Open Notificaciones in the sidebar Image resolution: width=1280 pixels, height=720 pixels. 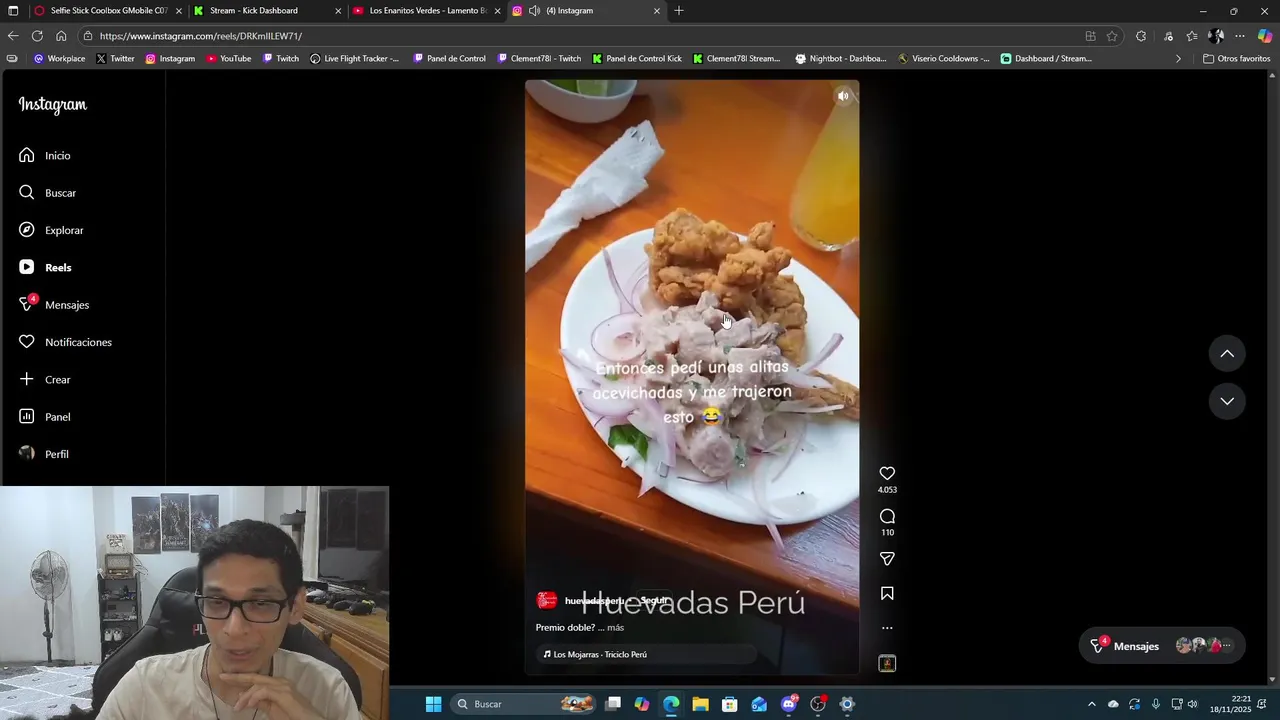[x=66, y=342]
